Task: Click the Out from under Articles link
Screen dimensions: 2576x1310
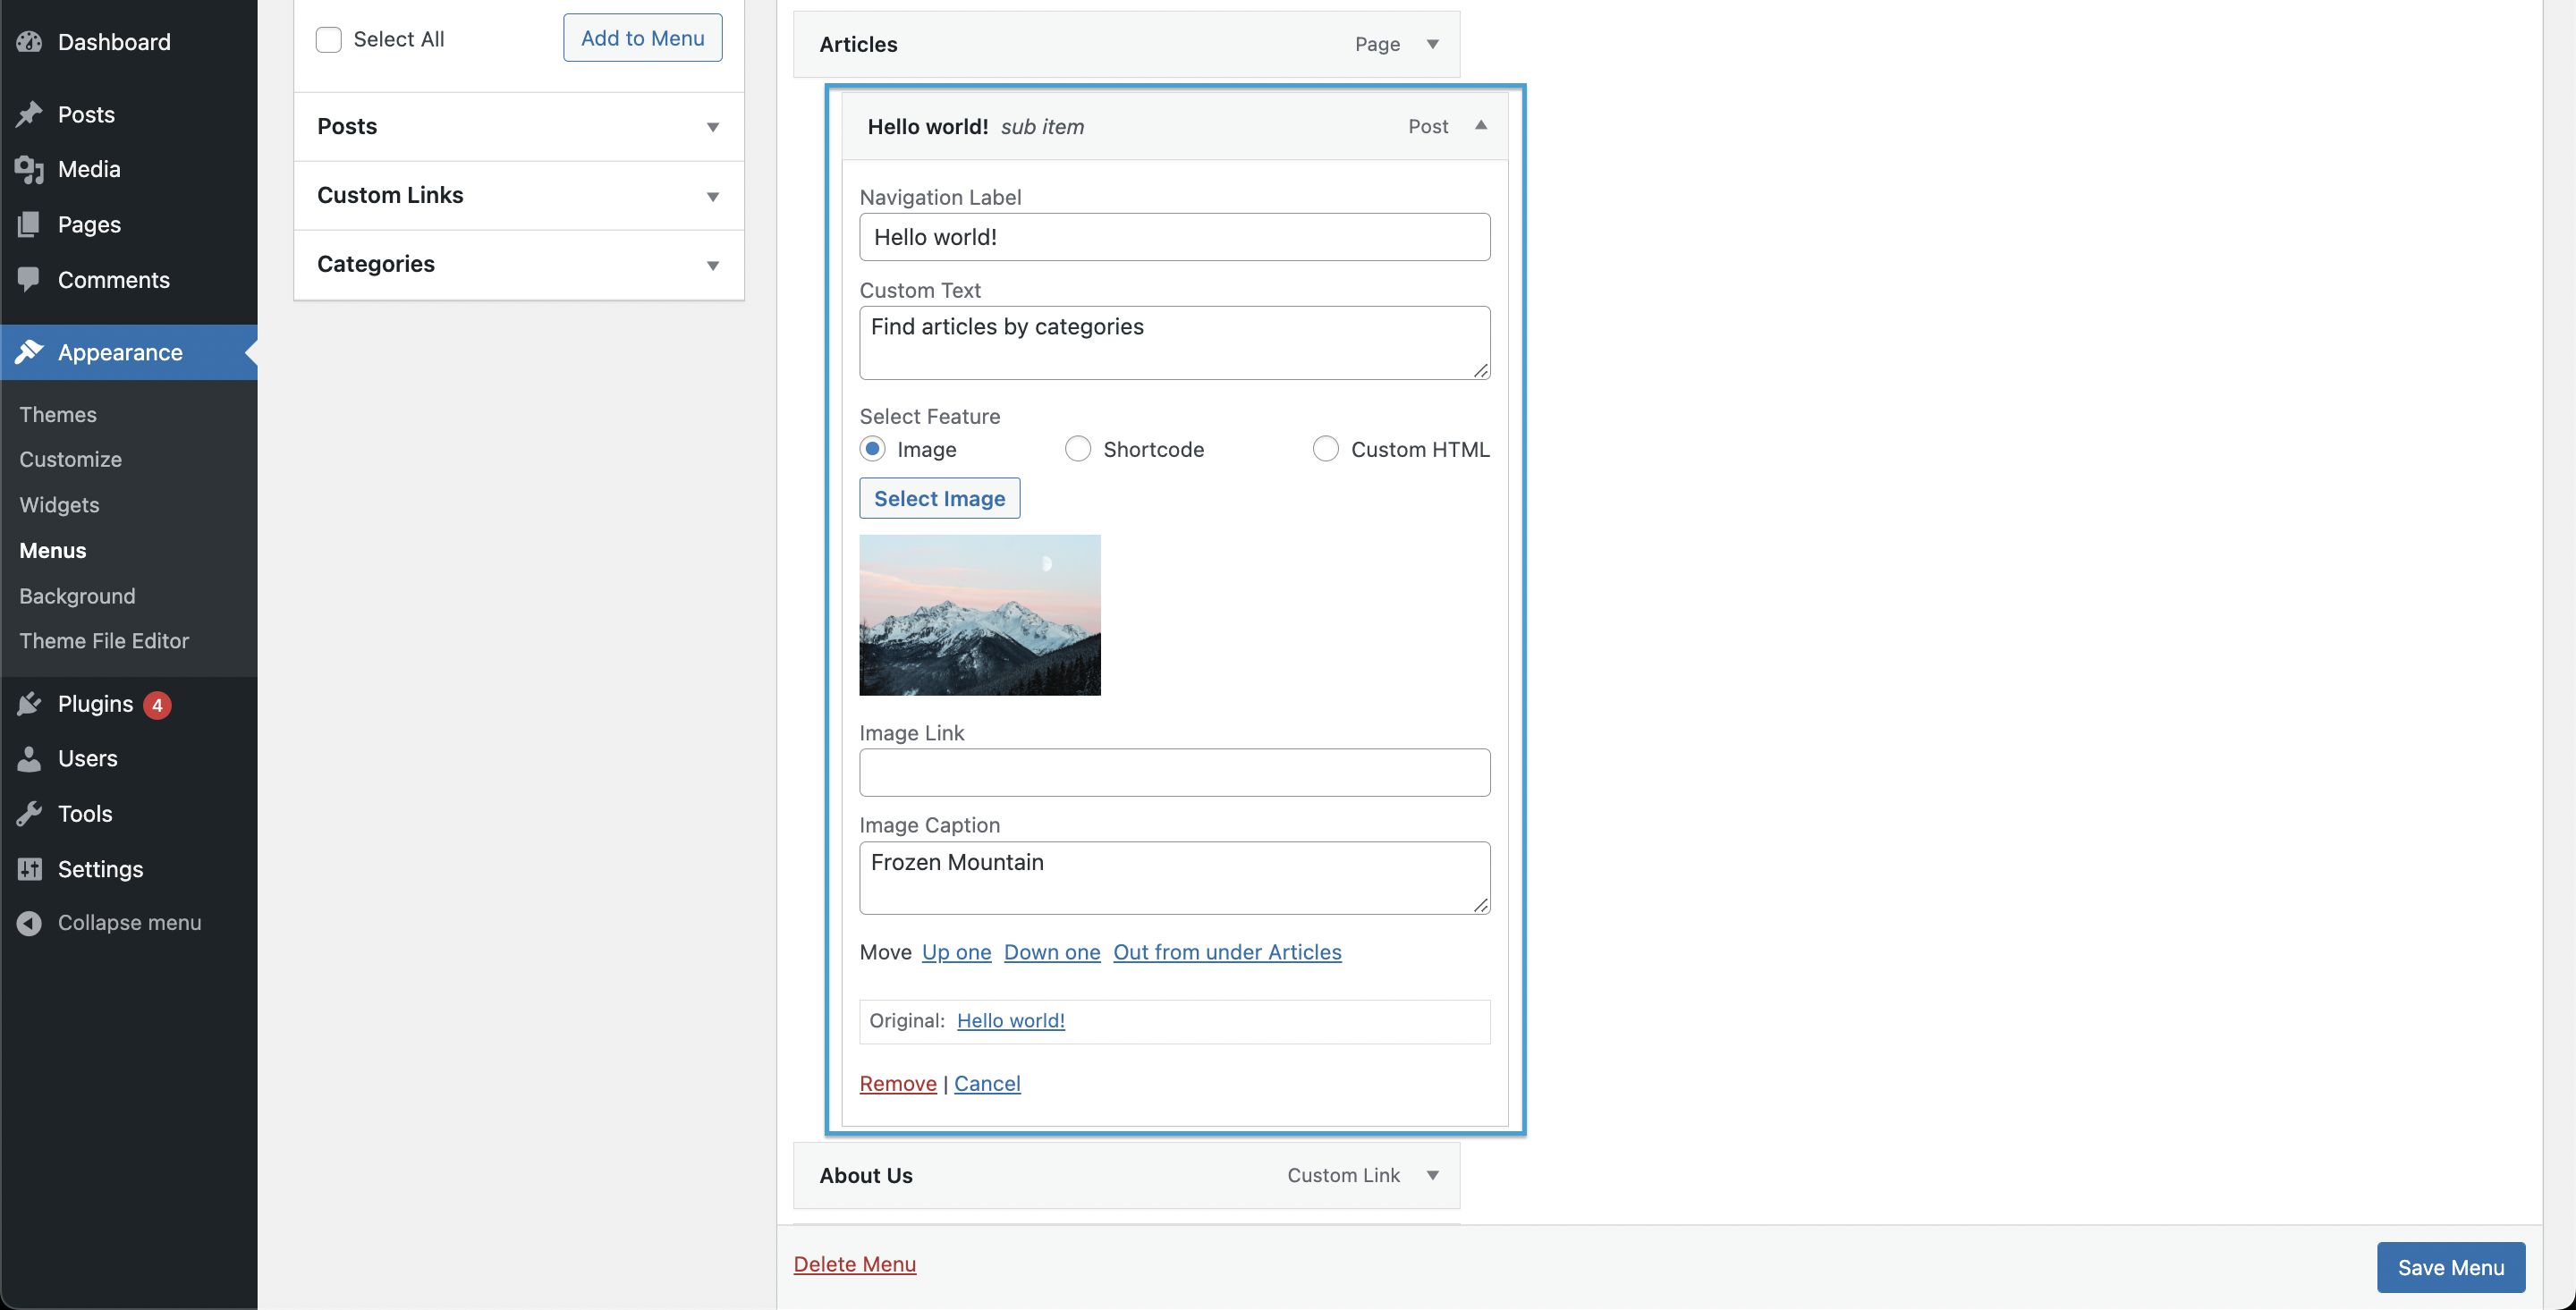Action: point(1227,952)
